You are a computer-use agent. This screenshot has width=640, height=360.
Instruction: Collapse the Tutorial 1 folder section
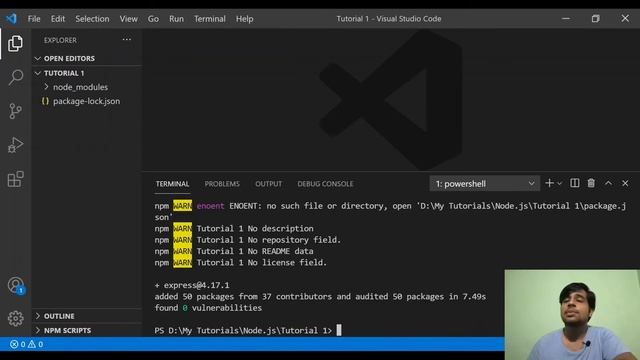pyautogui.click(x=87, y=73)
